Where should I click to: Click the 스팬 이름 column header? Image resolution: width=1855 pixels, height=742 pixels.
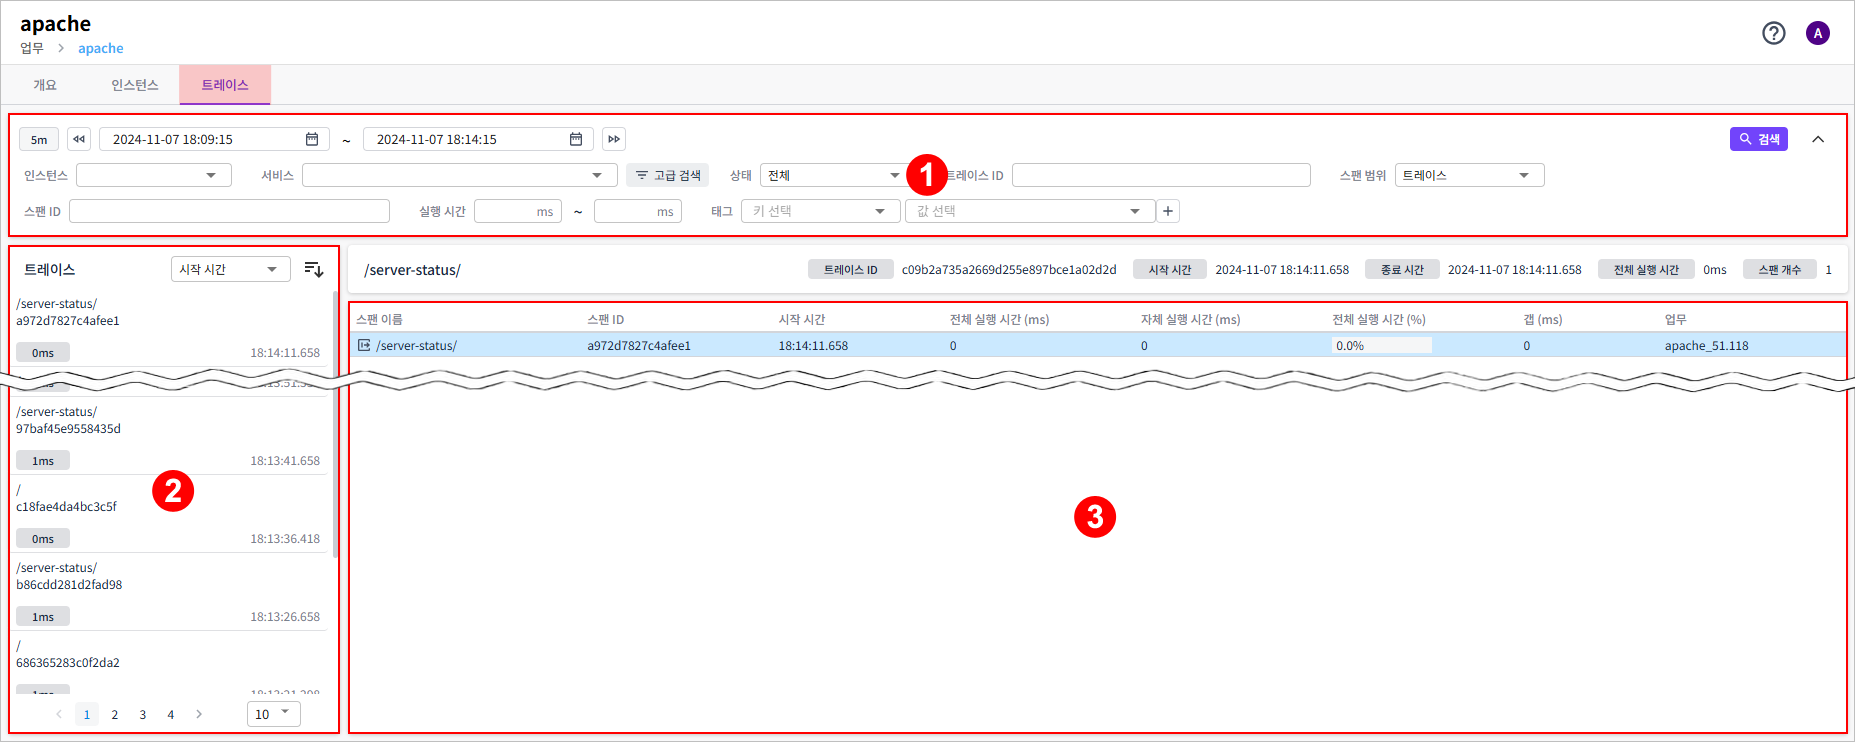(379, 319)
